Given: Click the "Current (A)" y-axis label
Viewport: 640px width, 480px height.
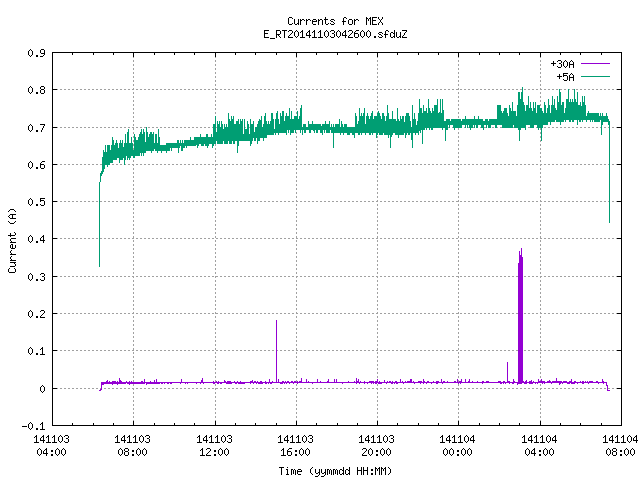Looking at the screenshot, I should [x=12, y=241].
